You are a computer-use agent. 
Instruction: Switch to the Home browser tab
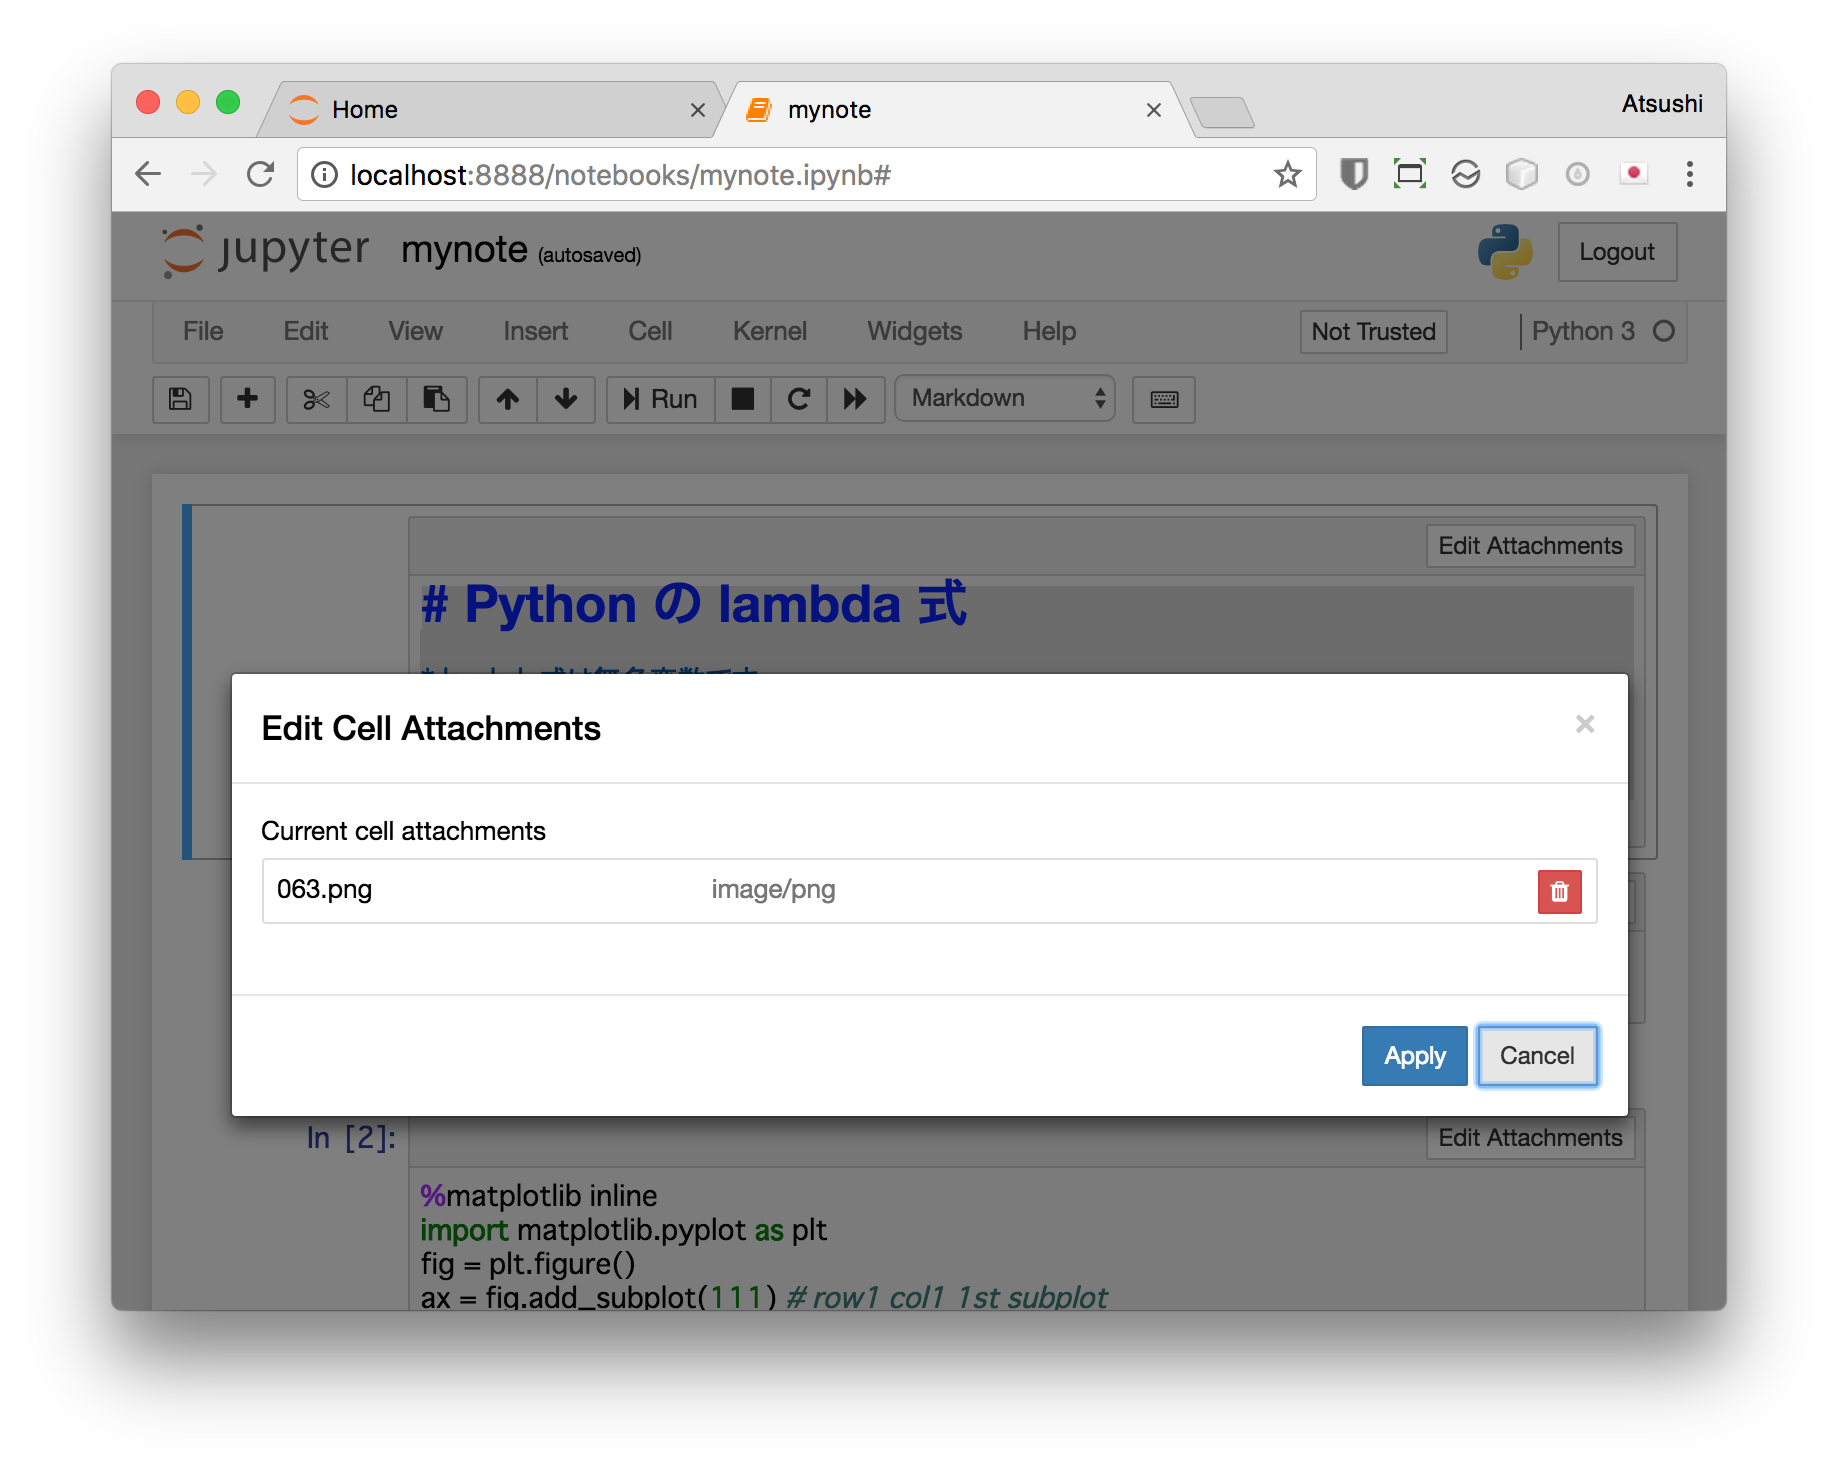click(490, 109)
